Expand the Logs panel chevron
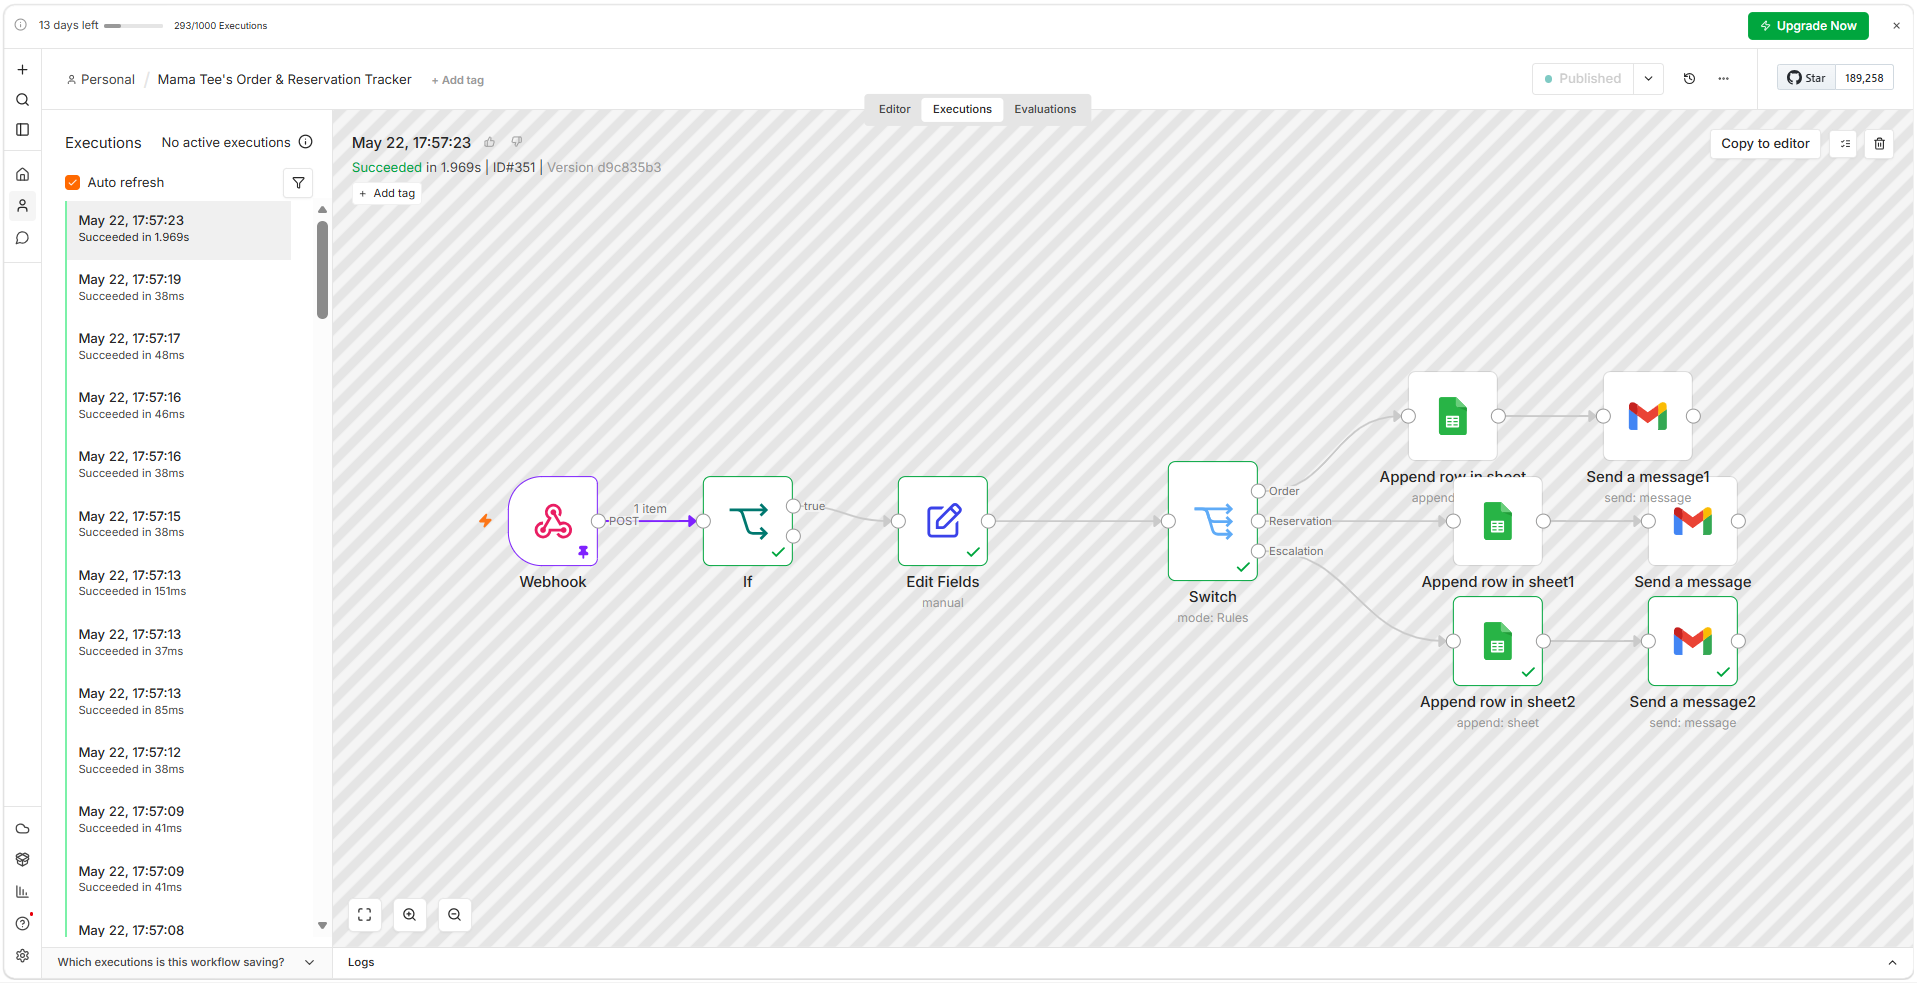1917x983 pixels. 1892,963
